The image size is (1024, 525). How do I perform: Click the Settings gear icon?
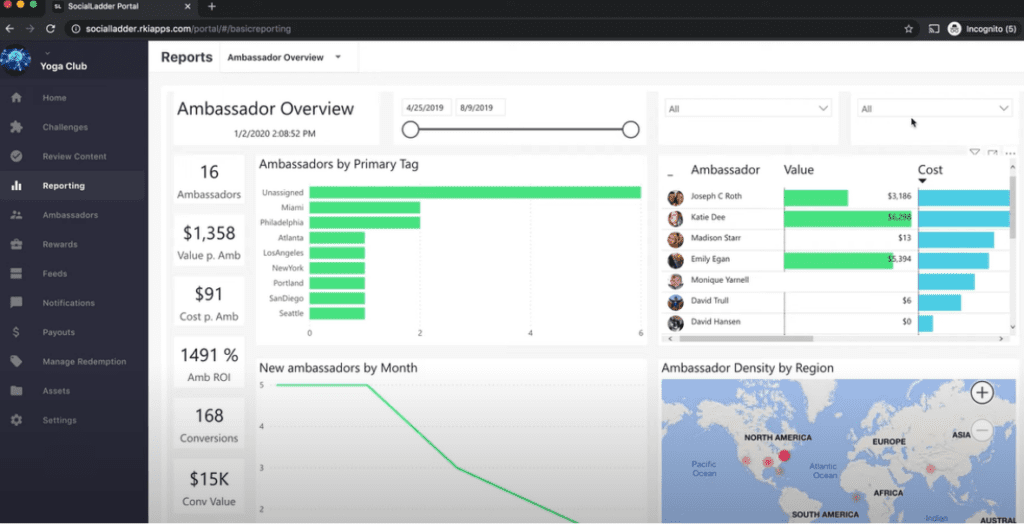(x=16, y=420)
